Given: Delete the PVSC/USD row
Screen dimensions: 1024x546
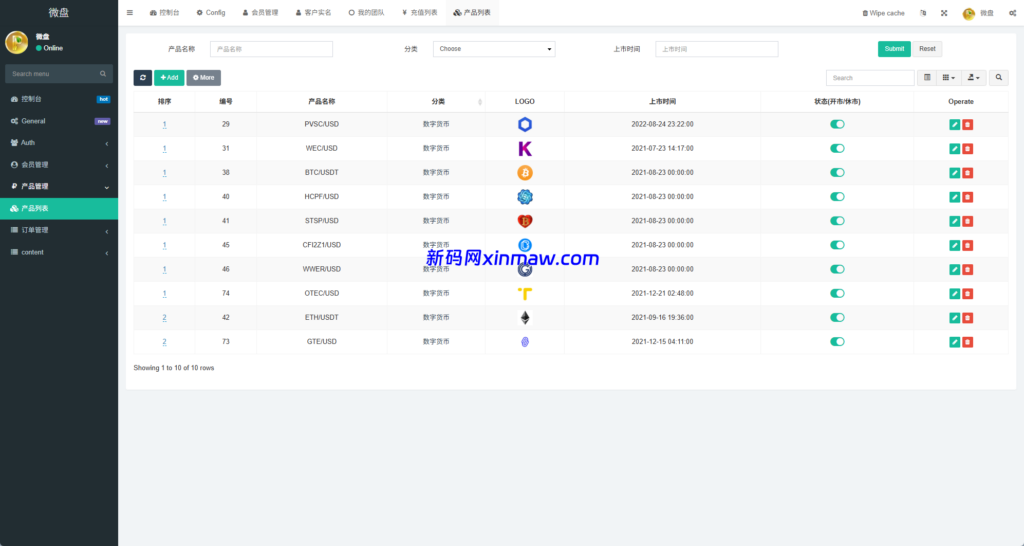Looking at the screenshot, I should tap(967, 125).
